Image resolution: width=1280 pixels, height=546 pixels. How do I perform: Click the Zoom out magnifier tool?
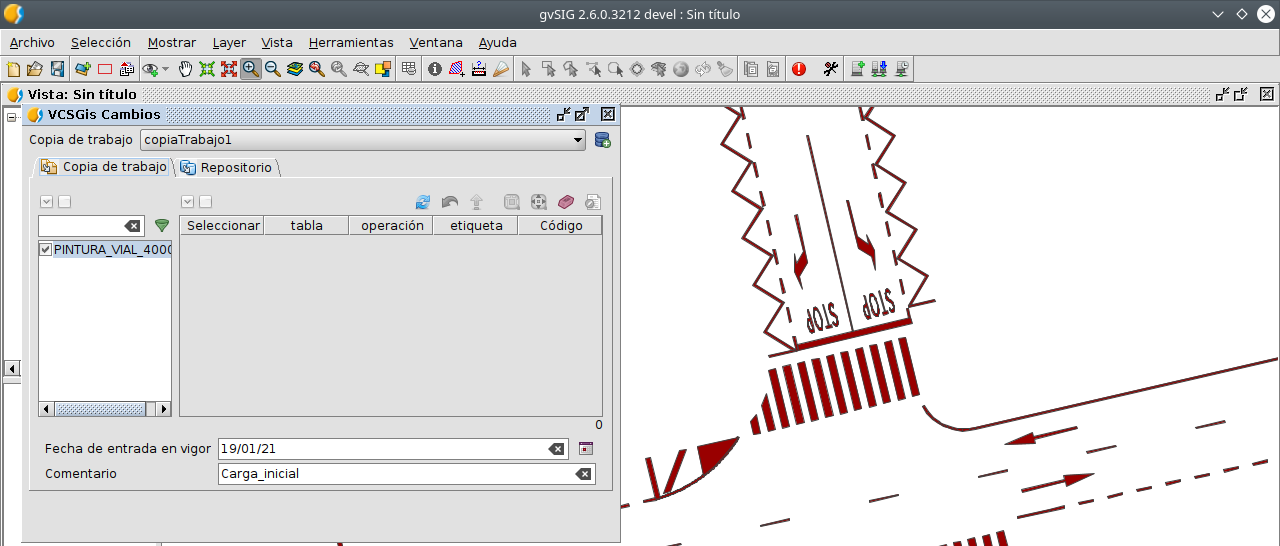[x=272, y=69]
